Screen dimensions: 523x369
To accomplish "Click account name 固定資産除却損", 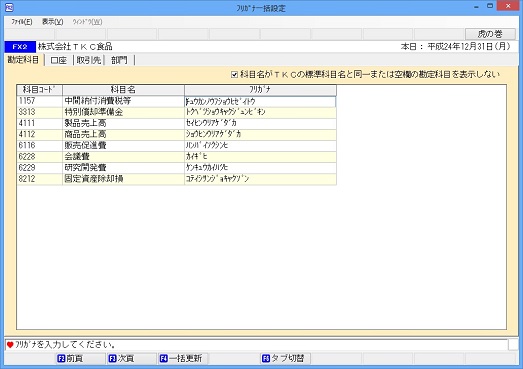I will (123, 179).
